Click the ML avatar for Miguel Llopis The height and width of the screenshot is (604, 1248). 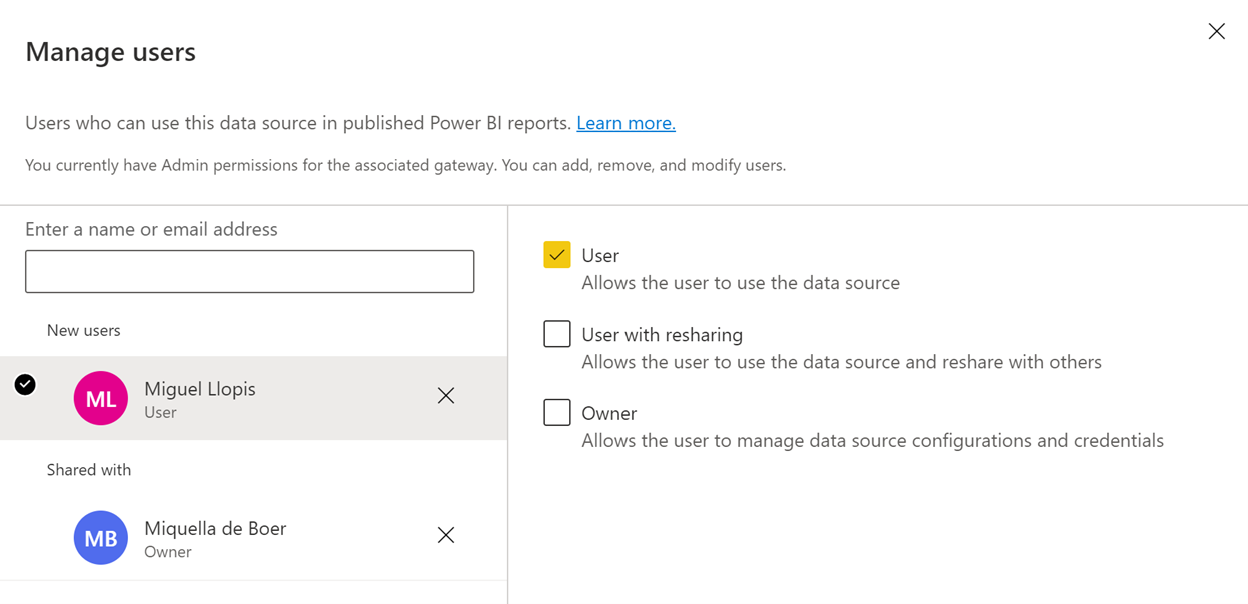tap(101, 398)
